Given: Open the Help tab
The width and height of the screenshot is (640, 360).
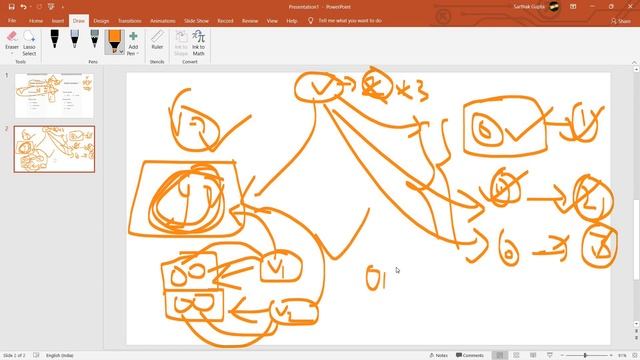Looking at the screenshot, I should pos(292,20).
